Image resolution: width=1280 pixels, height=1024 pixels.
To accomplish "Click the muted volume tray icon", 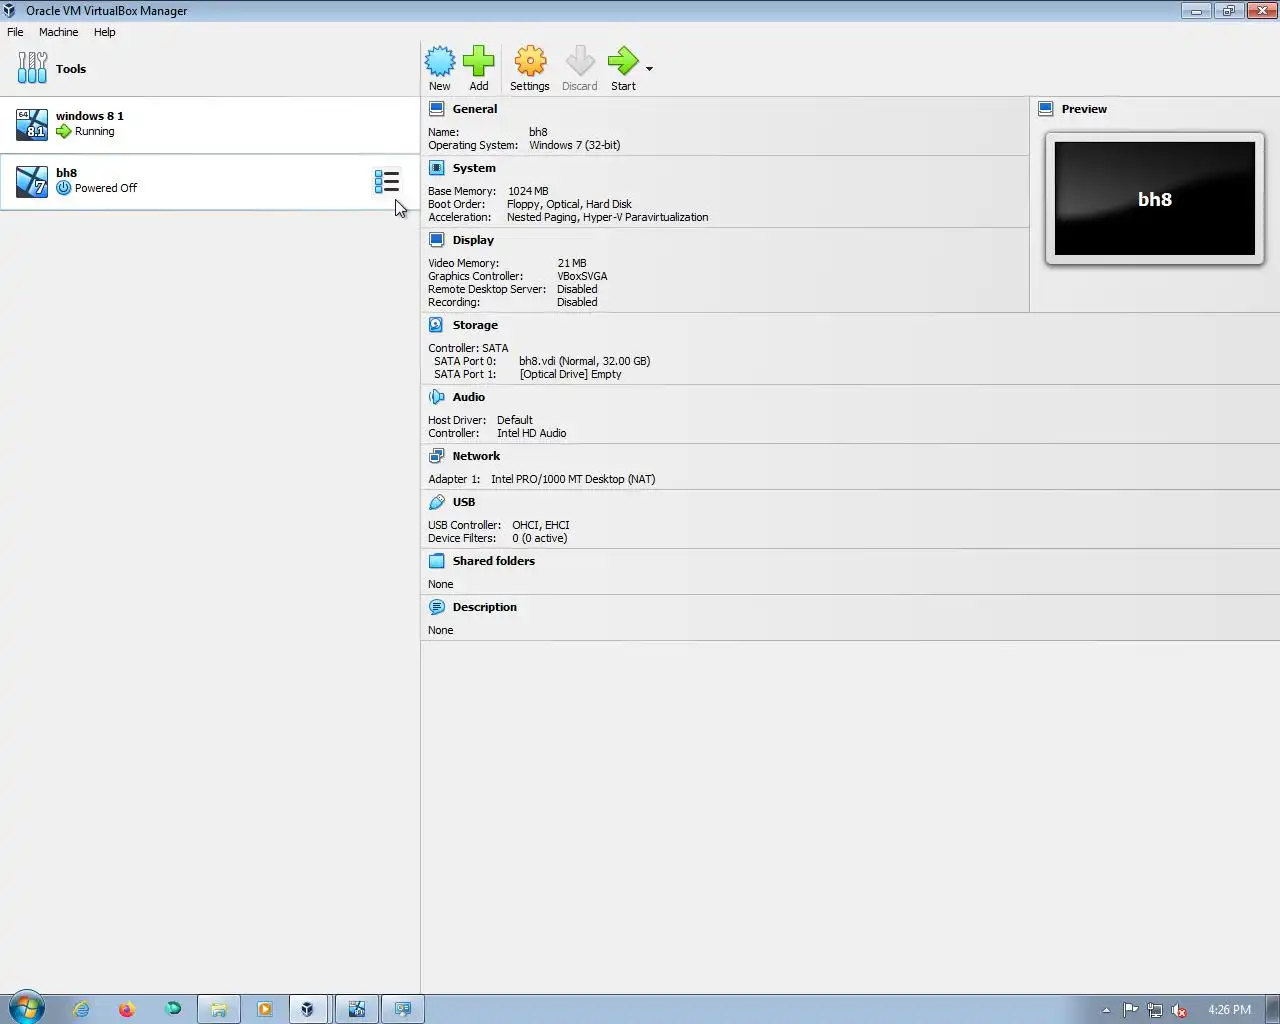I will coord(1180,1010).
